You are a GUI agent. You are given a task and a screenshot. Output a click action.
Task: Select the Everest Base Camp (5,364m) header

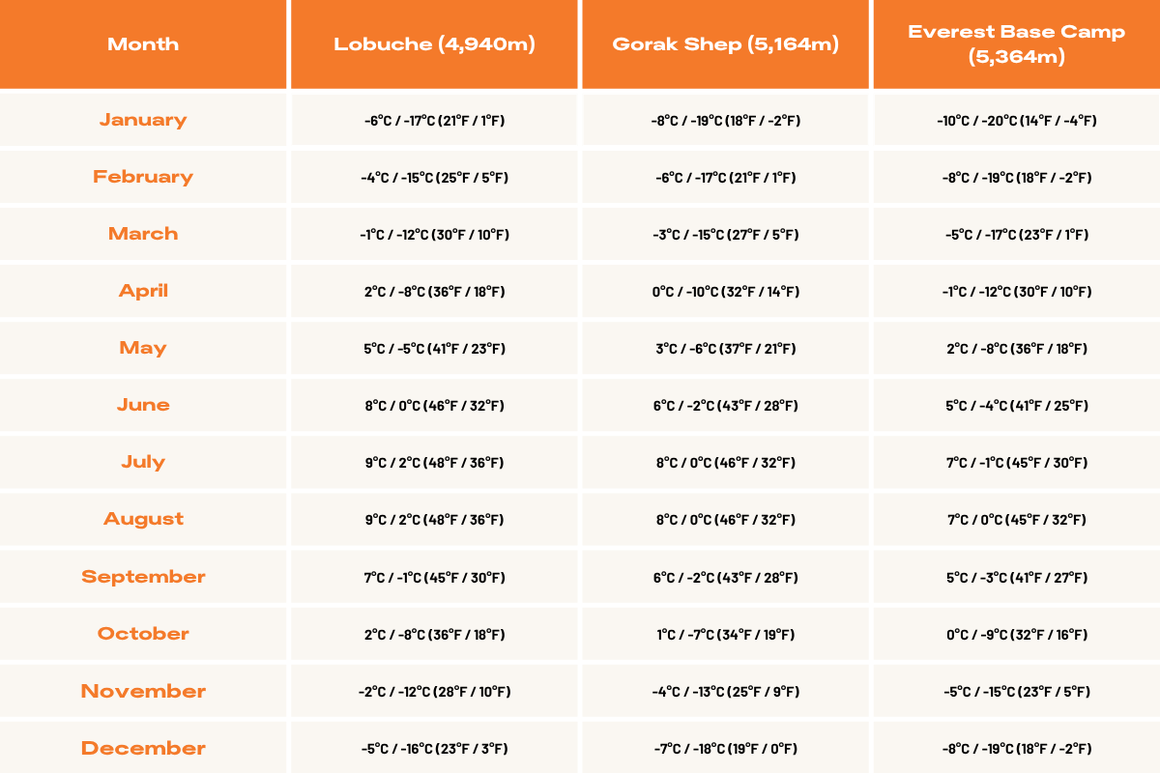coord(1016,44)
